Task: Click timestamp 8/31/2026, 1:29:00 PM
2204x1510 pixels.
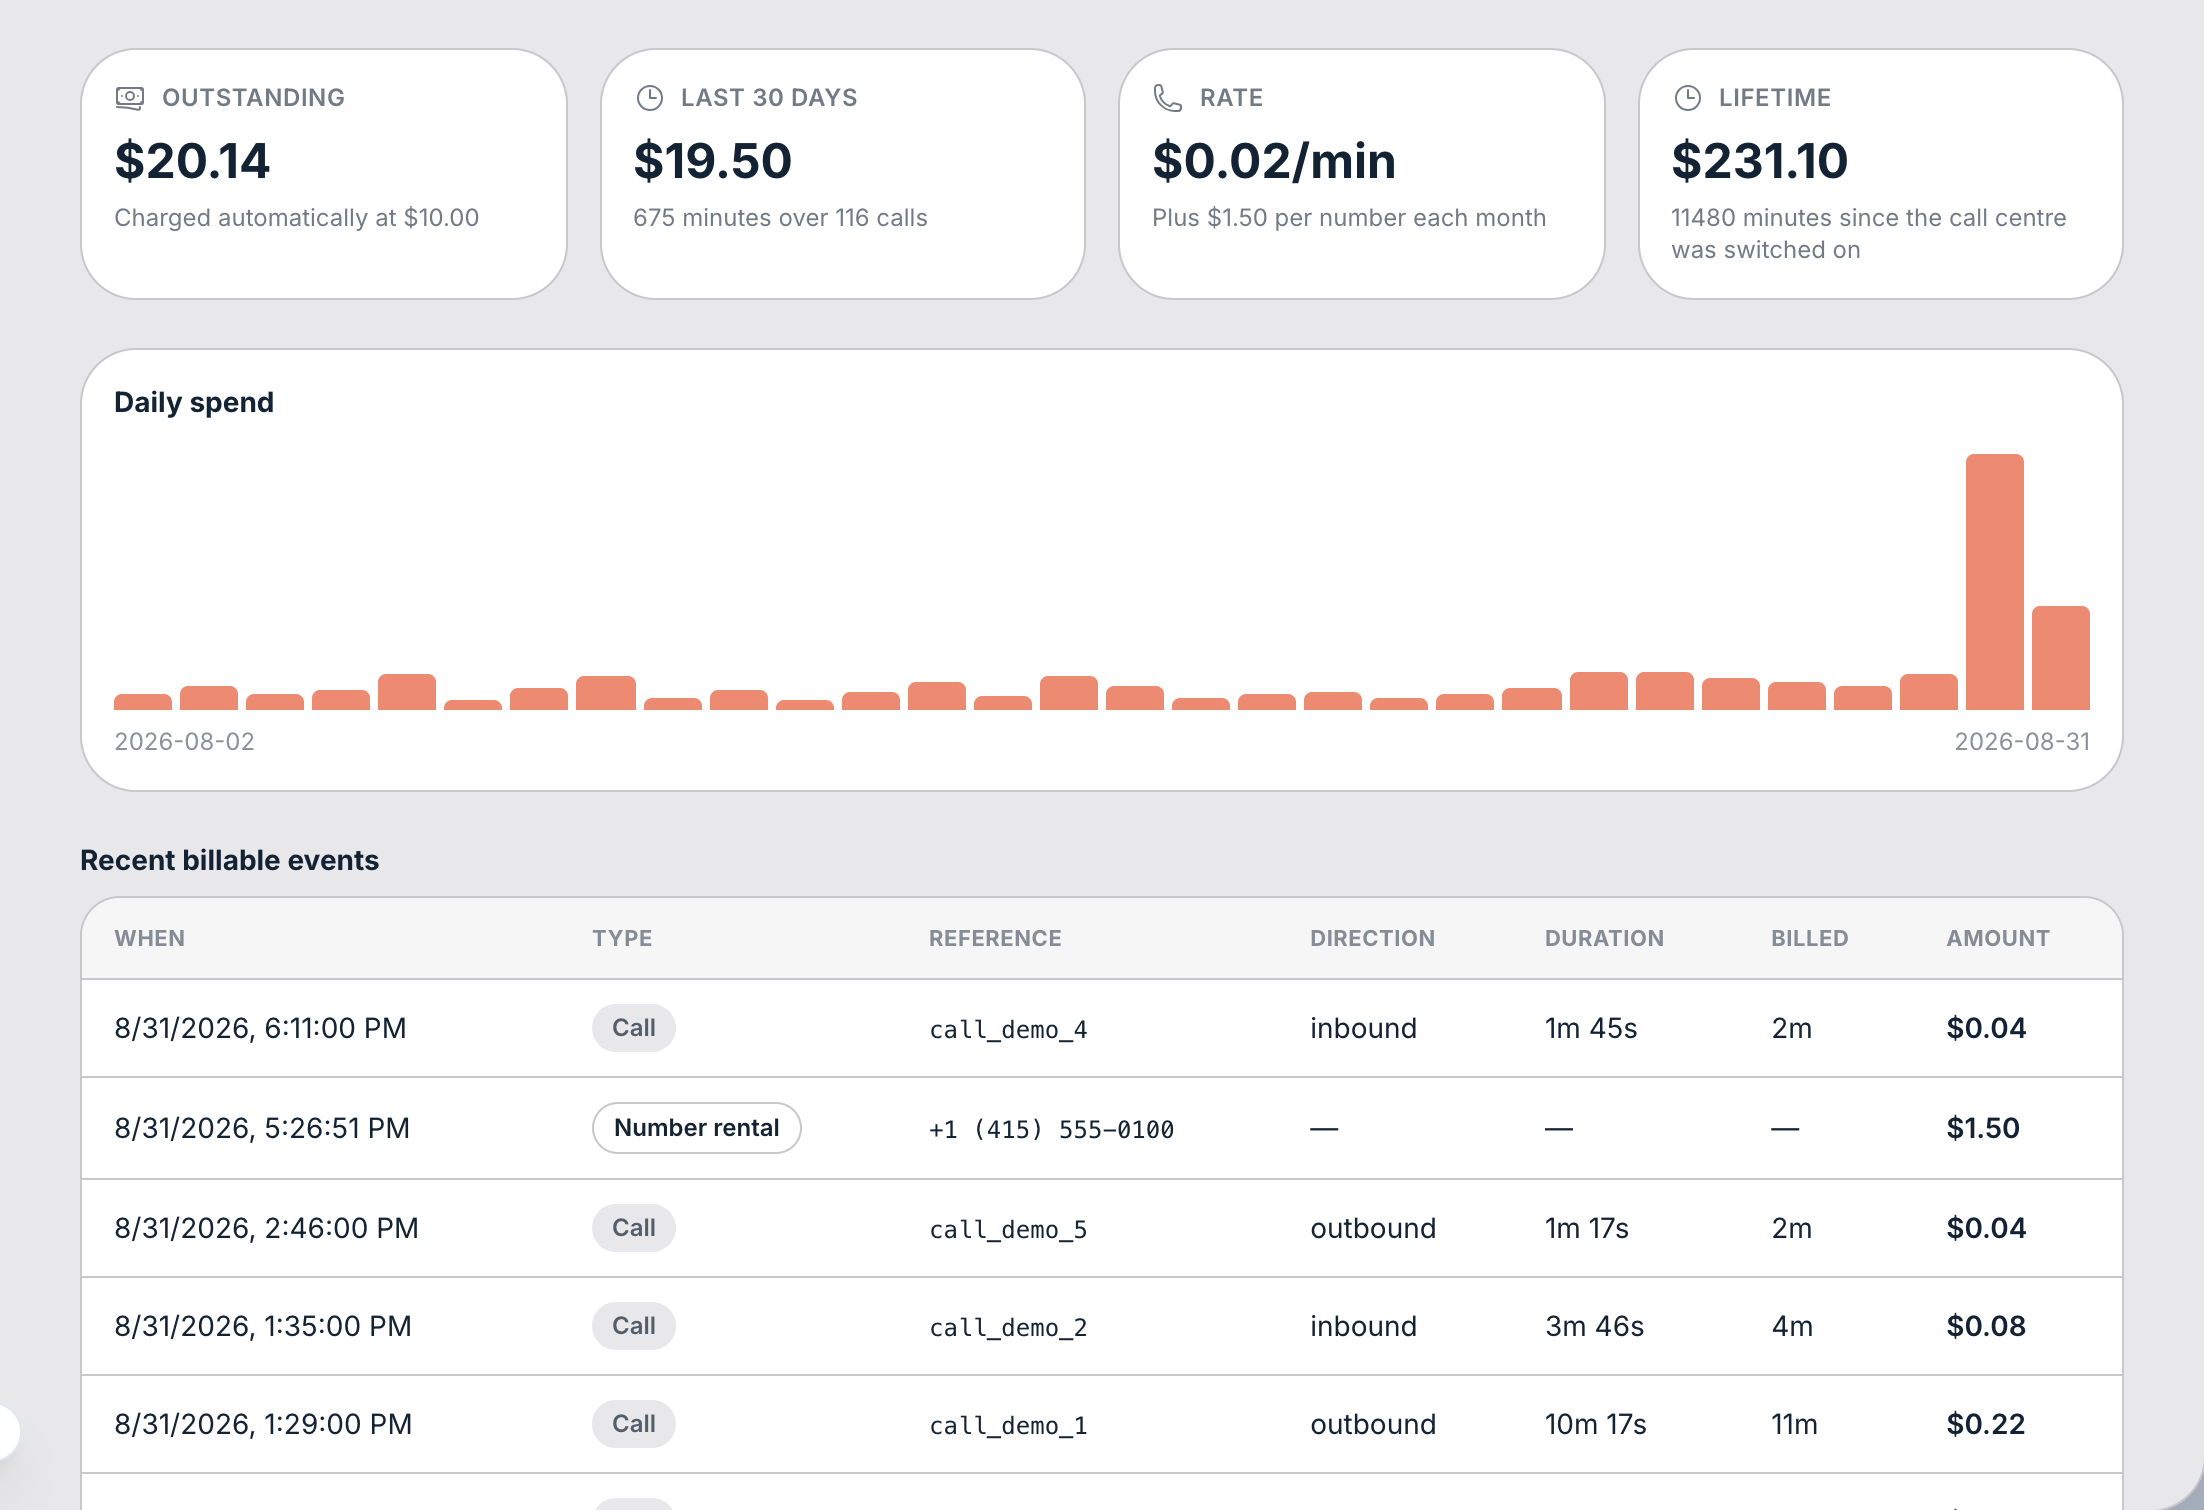Action: pos(263,1424)
